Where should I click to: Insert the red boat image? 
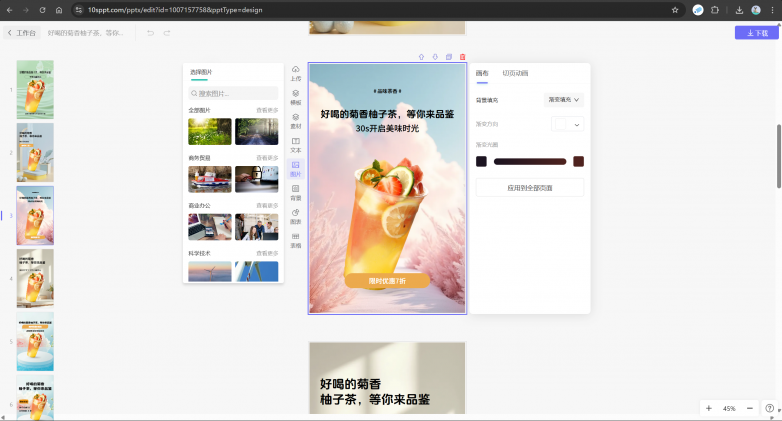point(209,179)
